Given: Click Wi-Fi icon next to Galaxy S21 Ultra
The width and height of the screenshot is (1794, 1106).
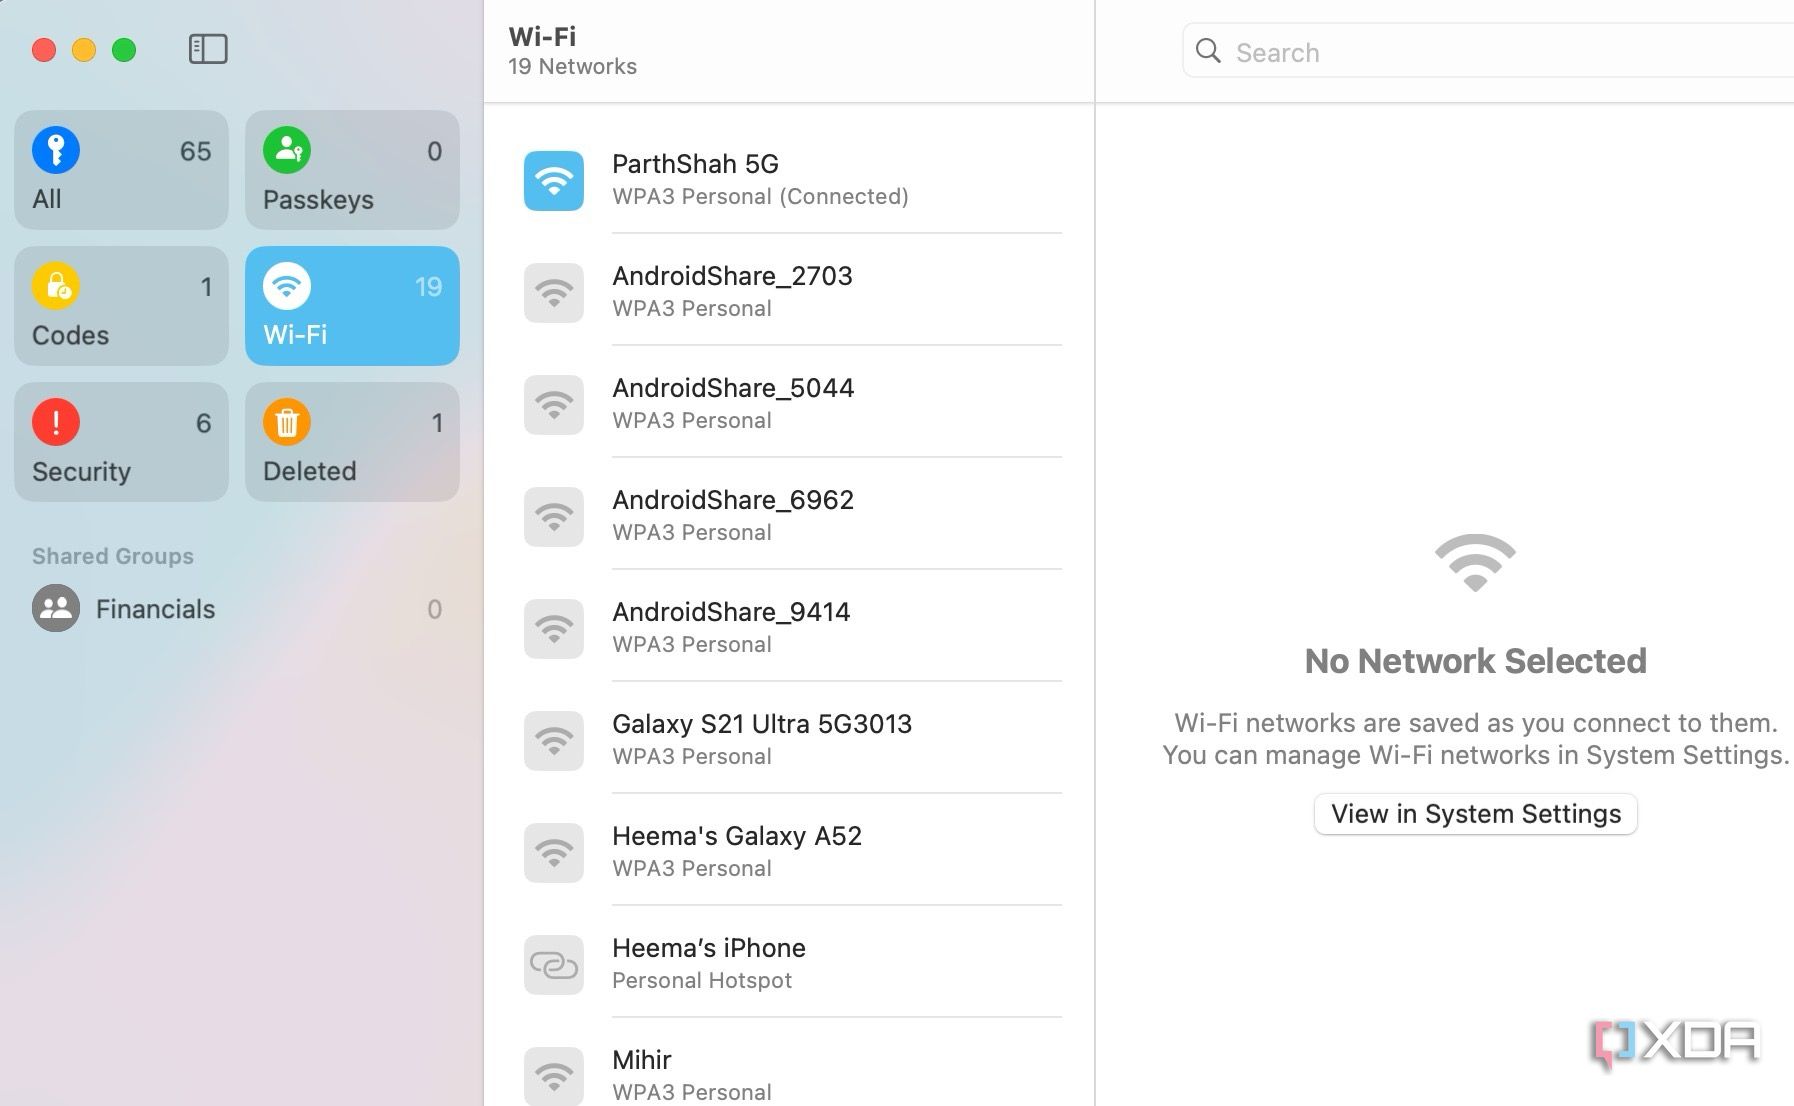Looking at the screenshot, I should tap(554, 741).
